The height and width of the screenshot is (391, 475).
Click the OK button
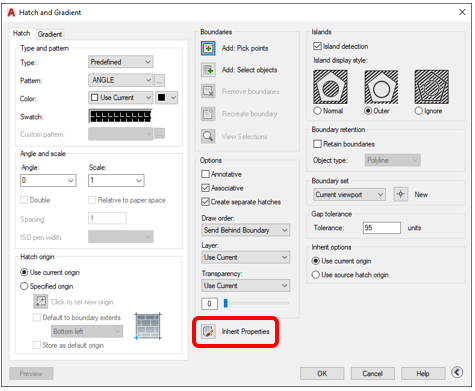click(322, 374)
